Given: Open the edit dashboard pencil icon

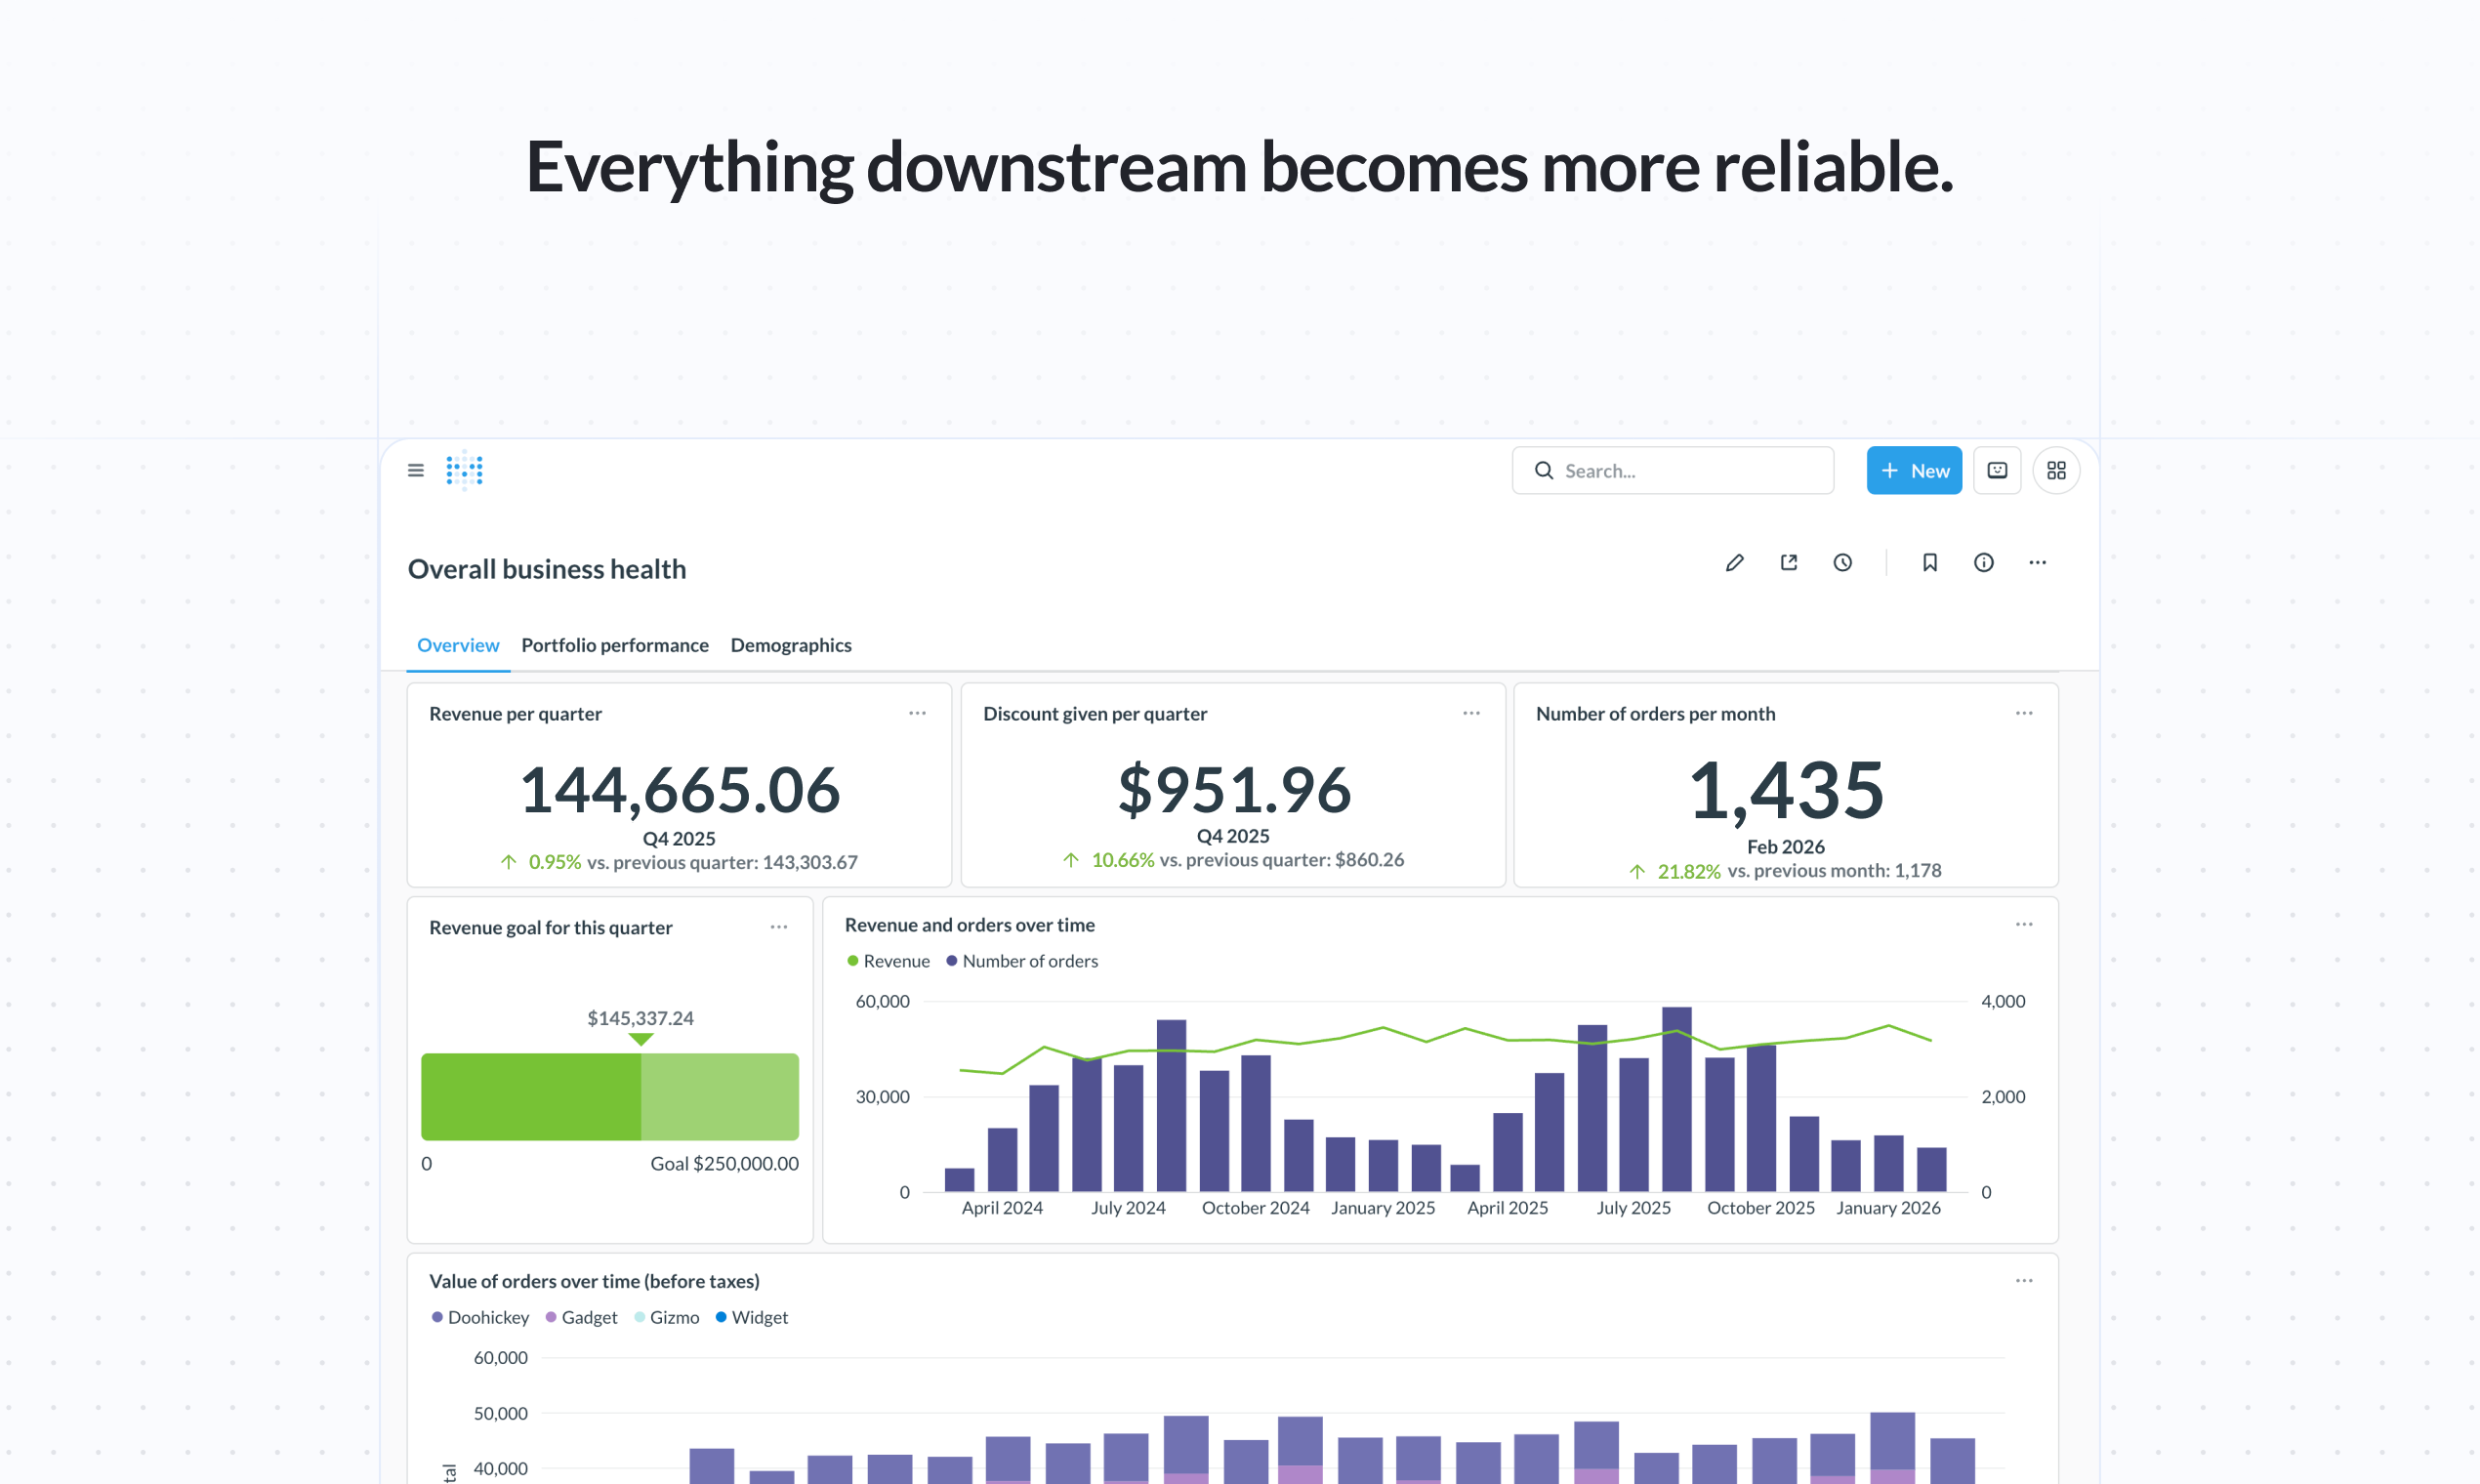Looking at the screenshot, I should tap(1735, 562).
